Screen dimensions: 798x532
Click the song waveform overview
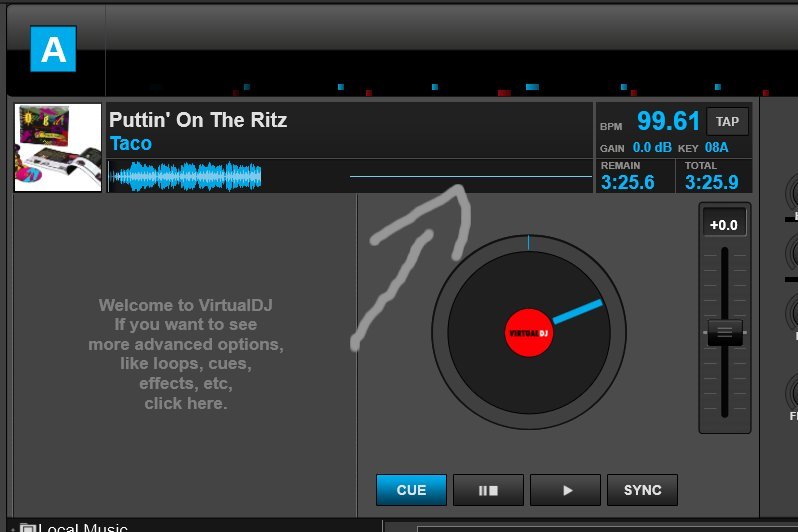tap(350, 176)
